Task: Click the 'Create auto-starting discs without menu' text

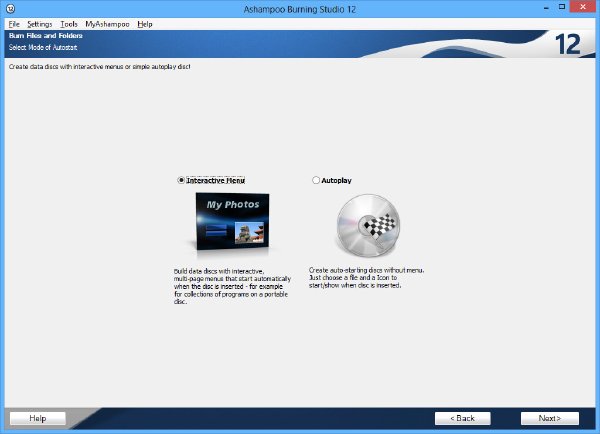Action: pos(367,270)
